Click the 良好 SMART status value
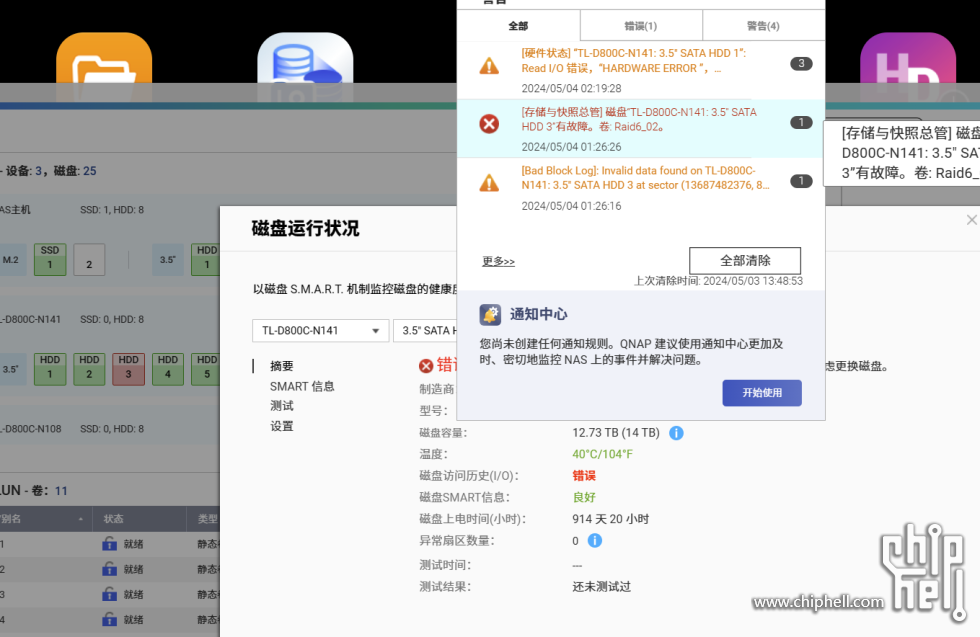Image resolution: width=980 pixels, height=637 pixels. [584, 498]
